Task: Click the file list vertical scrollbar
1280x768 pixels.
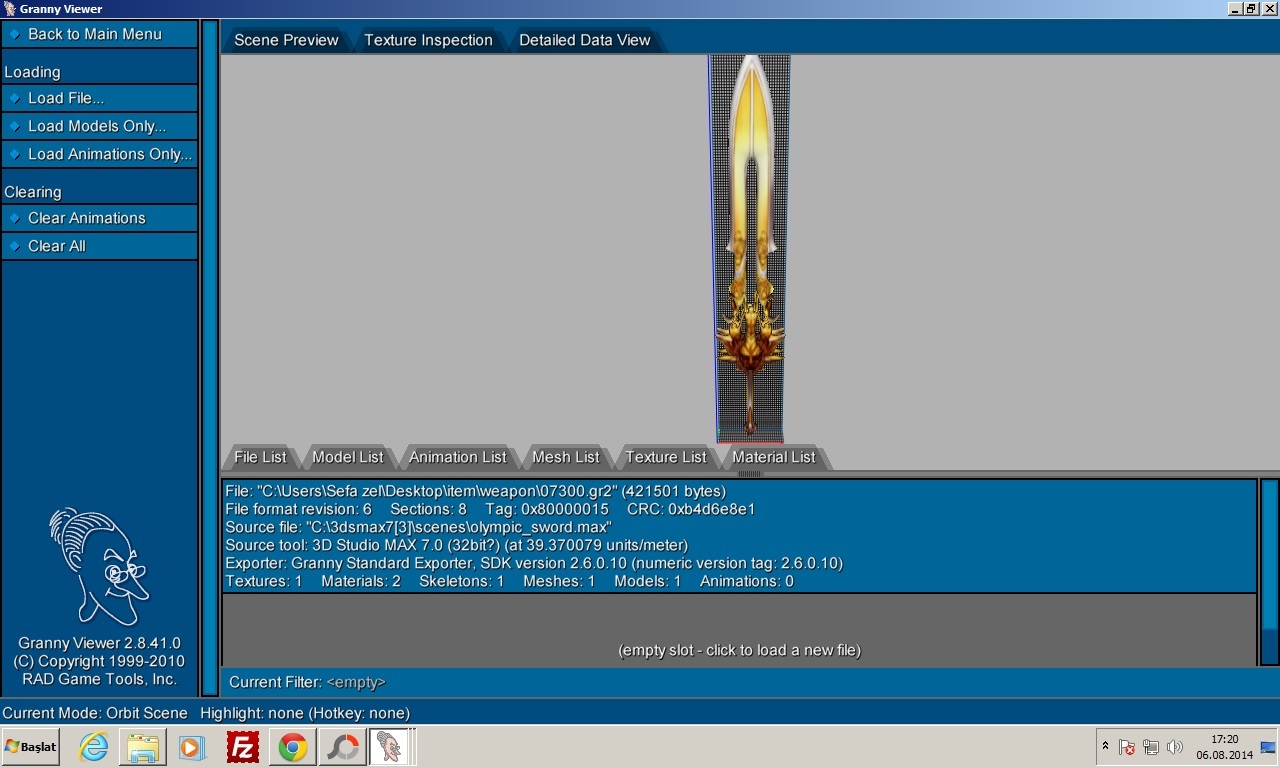Action: 1269,572
